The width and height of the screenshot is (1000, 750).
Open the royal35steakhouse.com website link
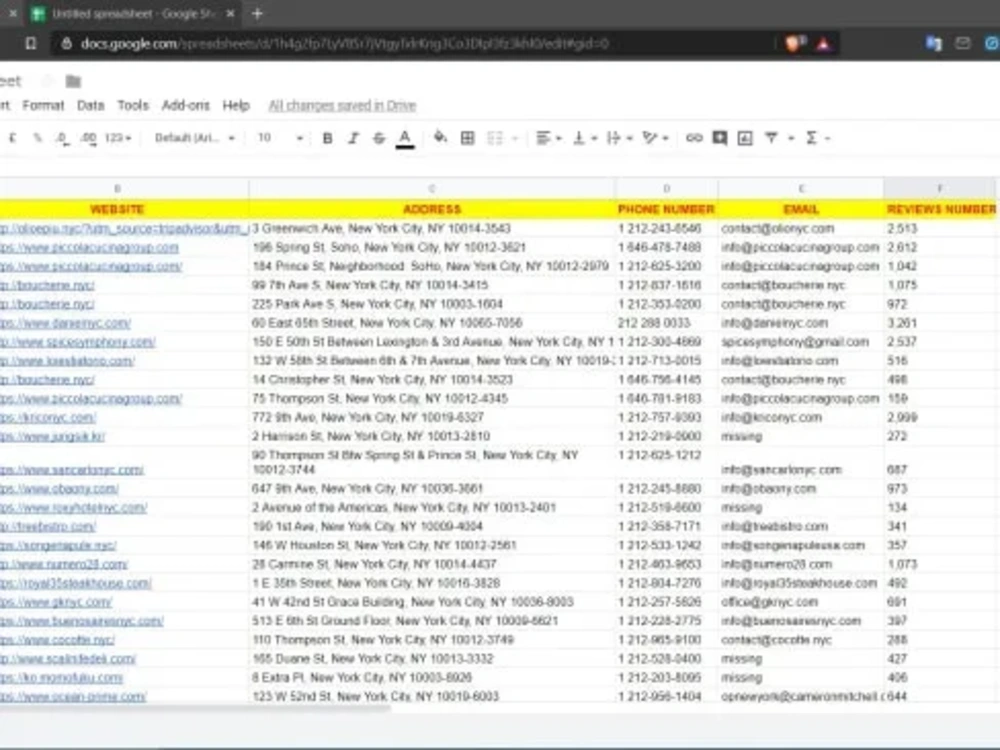point(75,583)
